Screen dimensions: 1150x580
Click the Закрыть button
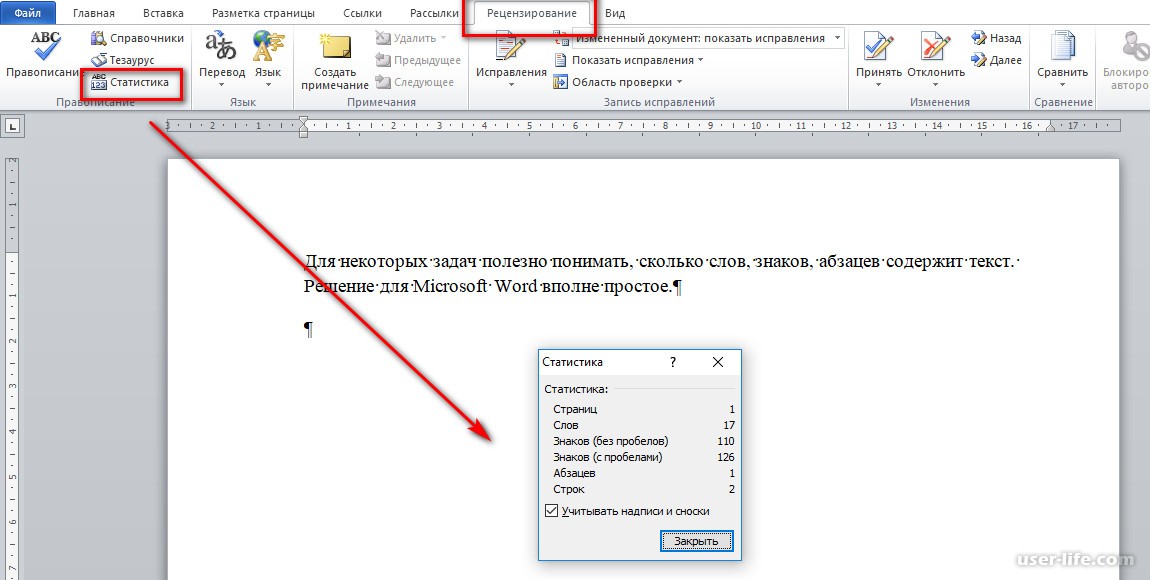(696, 542)
